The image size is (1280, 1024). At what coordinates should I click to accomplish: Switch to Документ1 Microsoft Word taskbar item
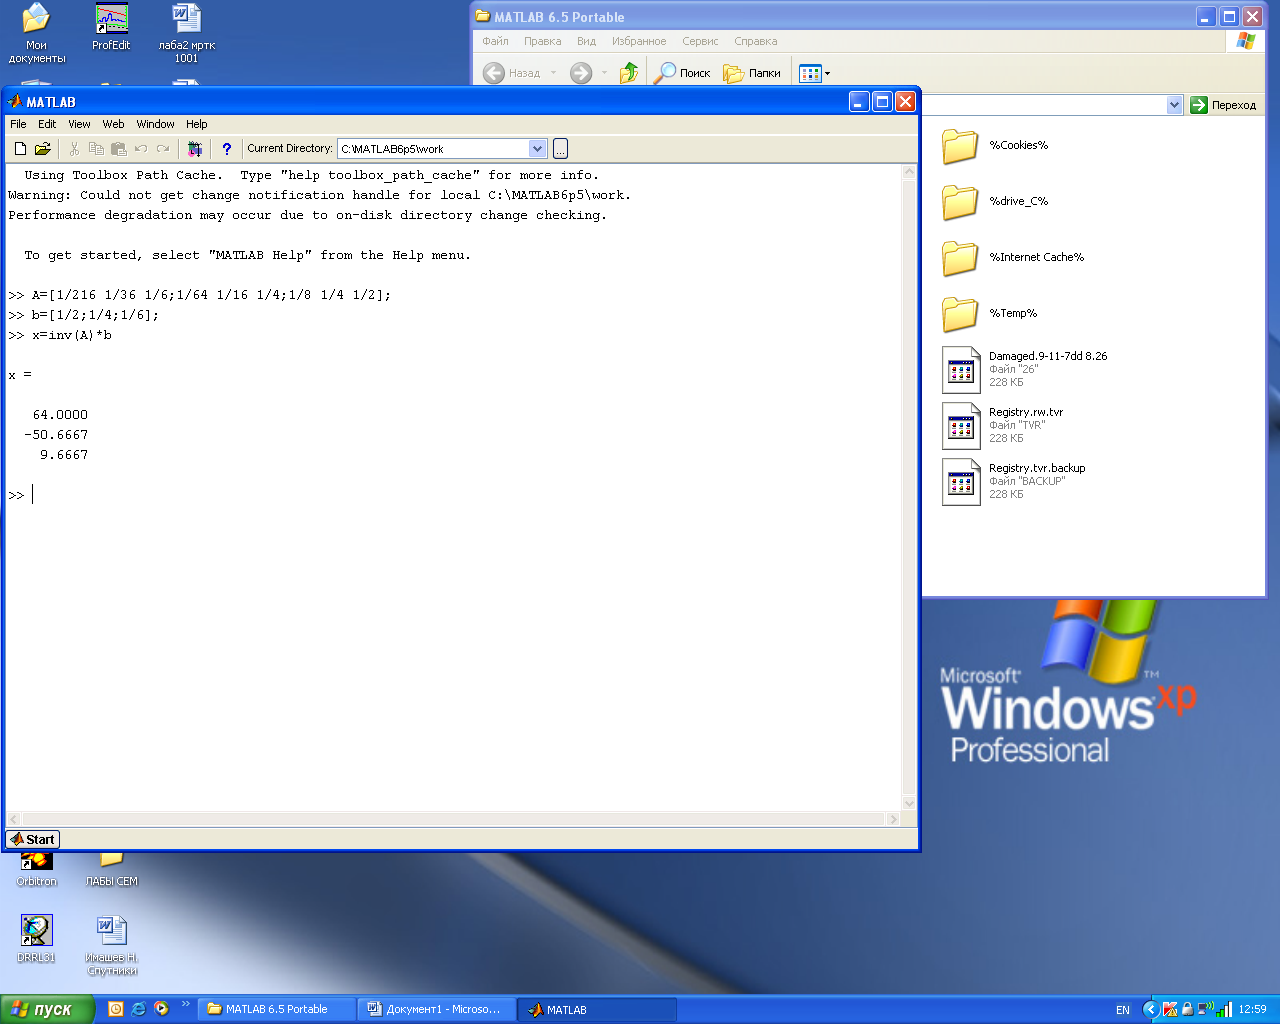coord(436,1009)
